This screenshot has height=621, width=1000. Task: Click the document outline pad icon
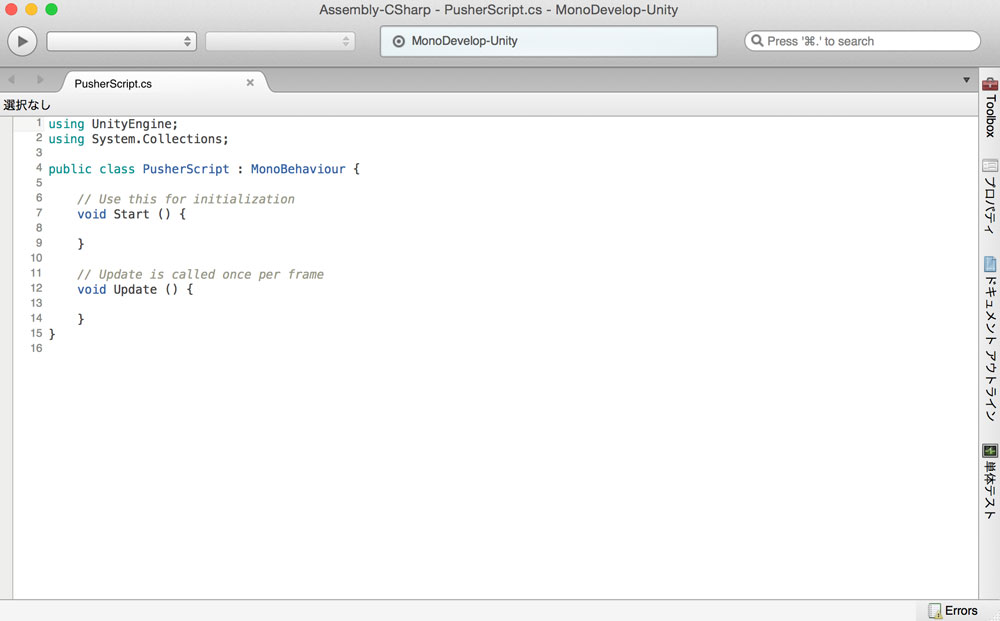(990, 264)
